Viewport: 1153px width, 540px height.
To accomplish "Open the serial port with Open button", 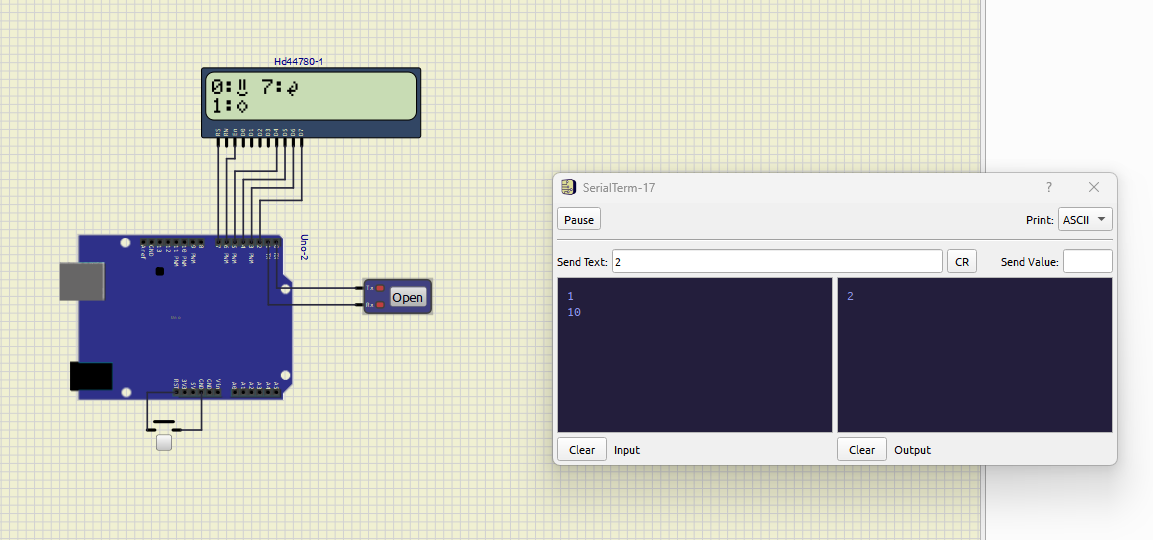I will [x=407, y=297].
